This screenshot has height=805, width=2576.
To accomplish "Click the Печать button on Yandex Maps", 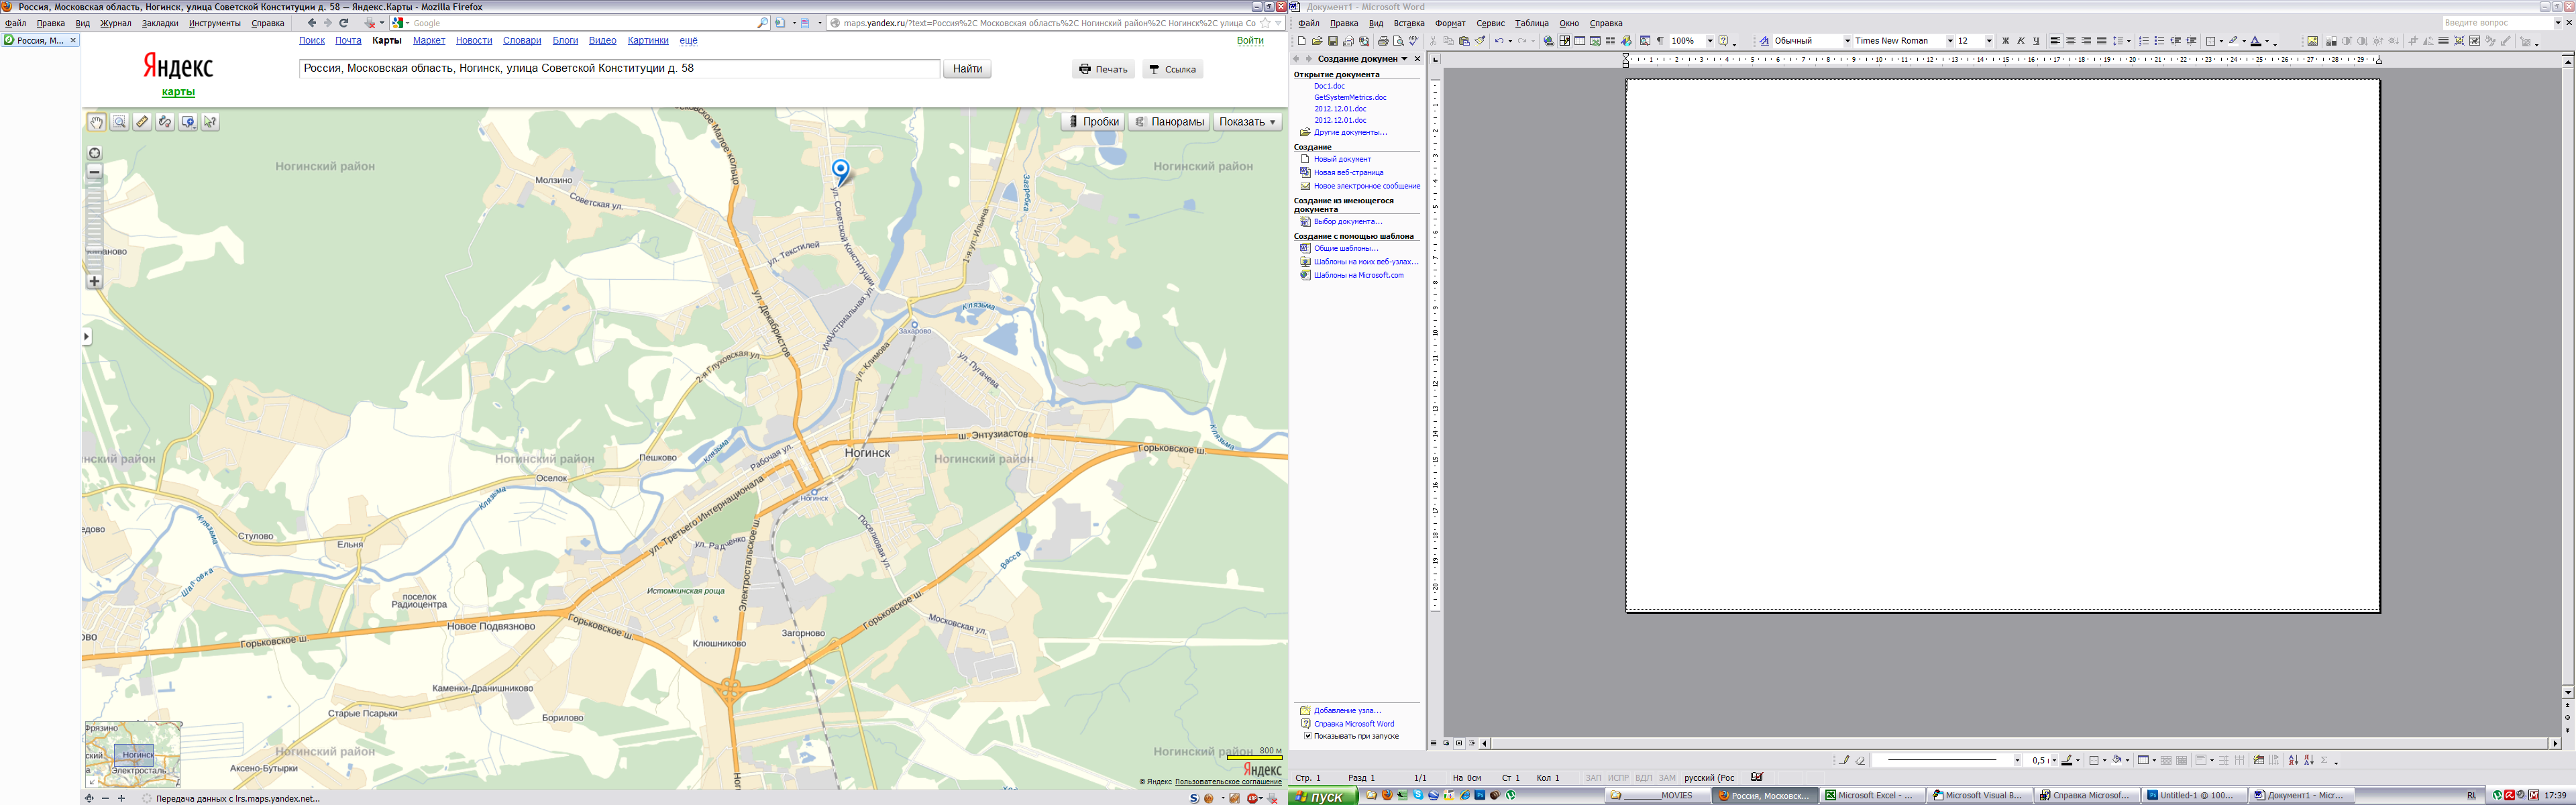I will pyautogui.click(x=1103, y=69).
